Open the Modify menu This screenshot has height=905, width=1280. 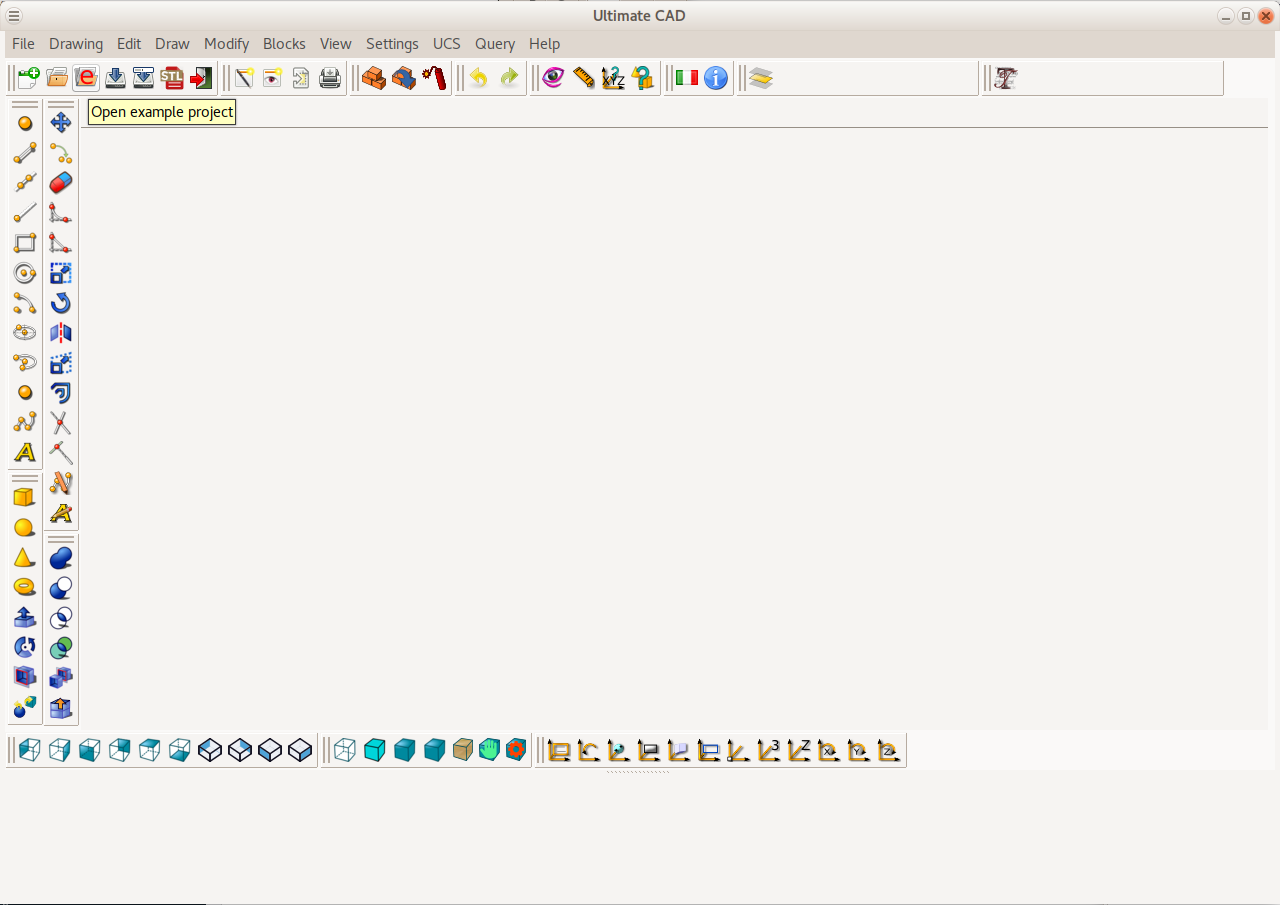pos(226,44)
